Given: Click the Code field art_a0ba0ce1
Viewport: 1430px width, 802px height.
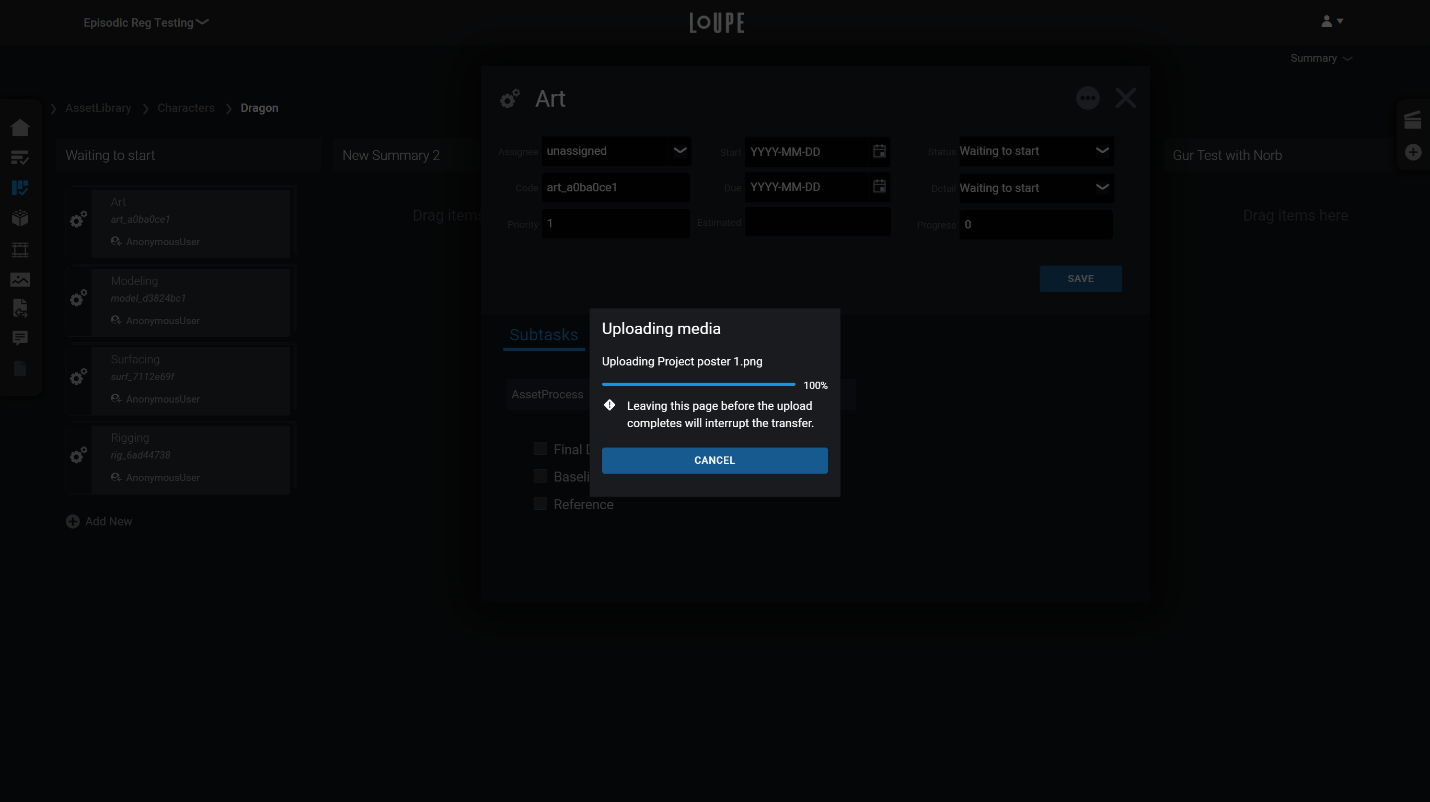Looking at the screenshot, I should coord(616,187).
